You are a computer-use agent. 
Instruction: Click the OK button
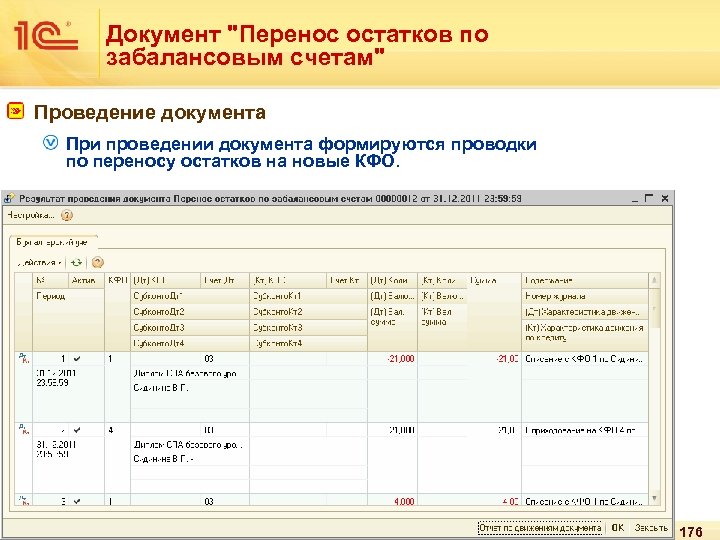618,528
